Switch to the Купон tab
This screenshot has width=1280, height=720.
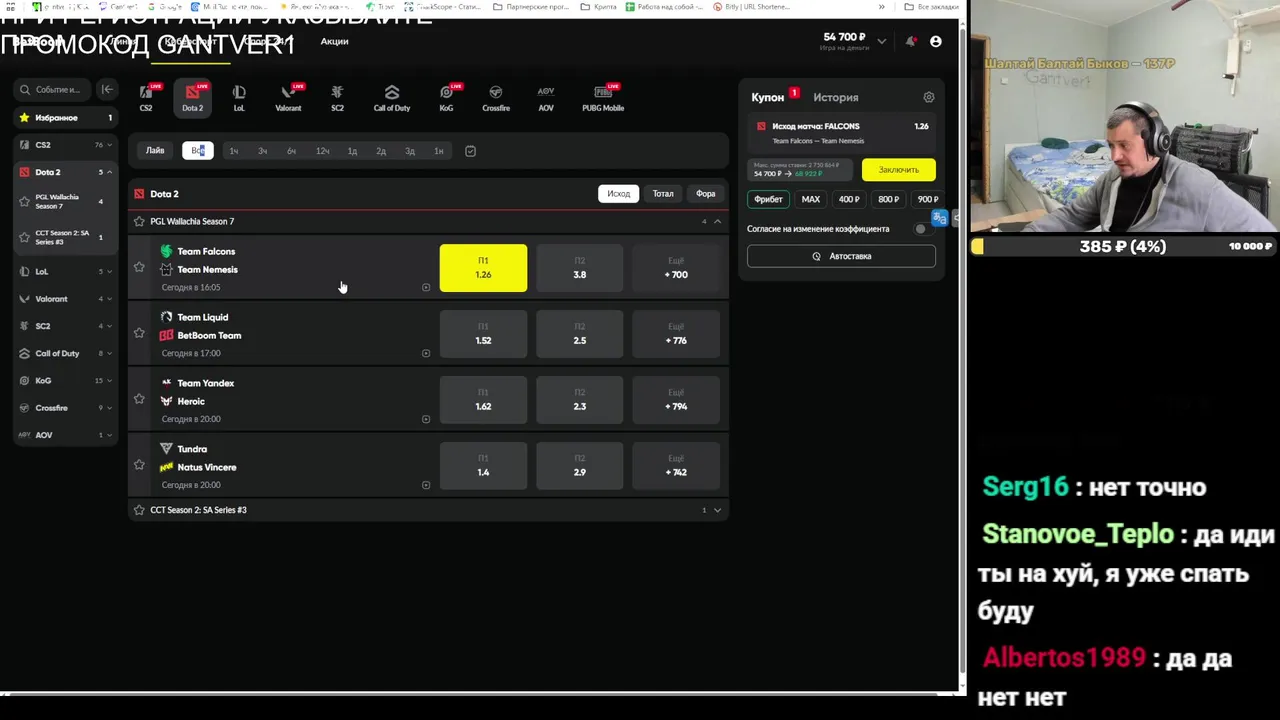pyautogui.click(x=768, y=97)
